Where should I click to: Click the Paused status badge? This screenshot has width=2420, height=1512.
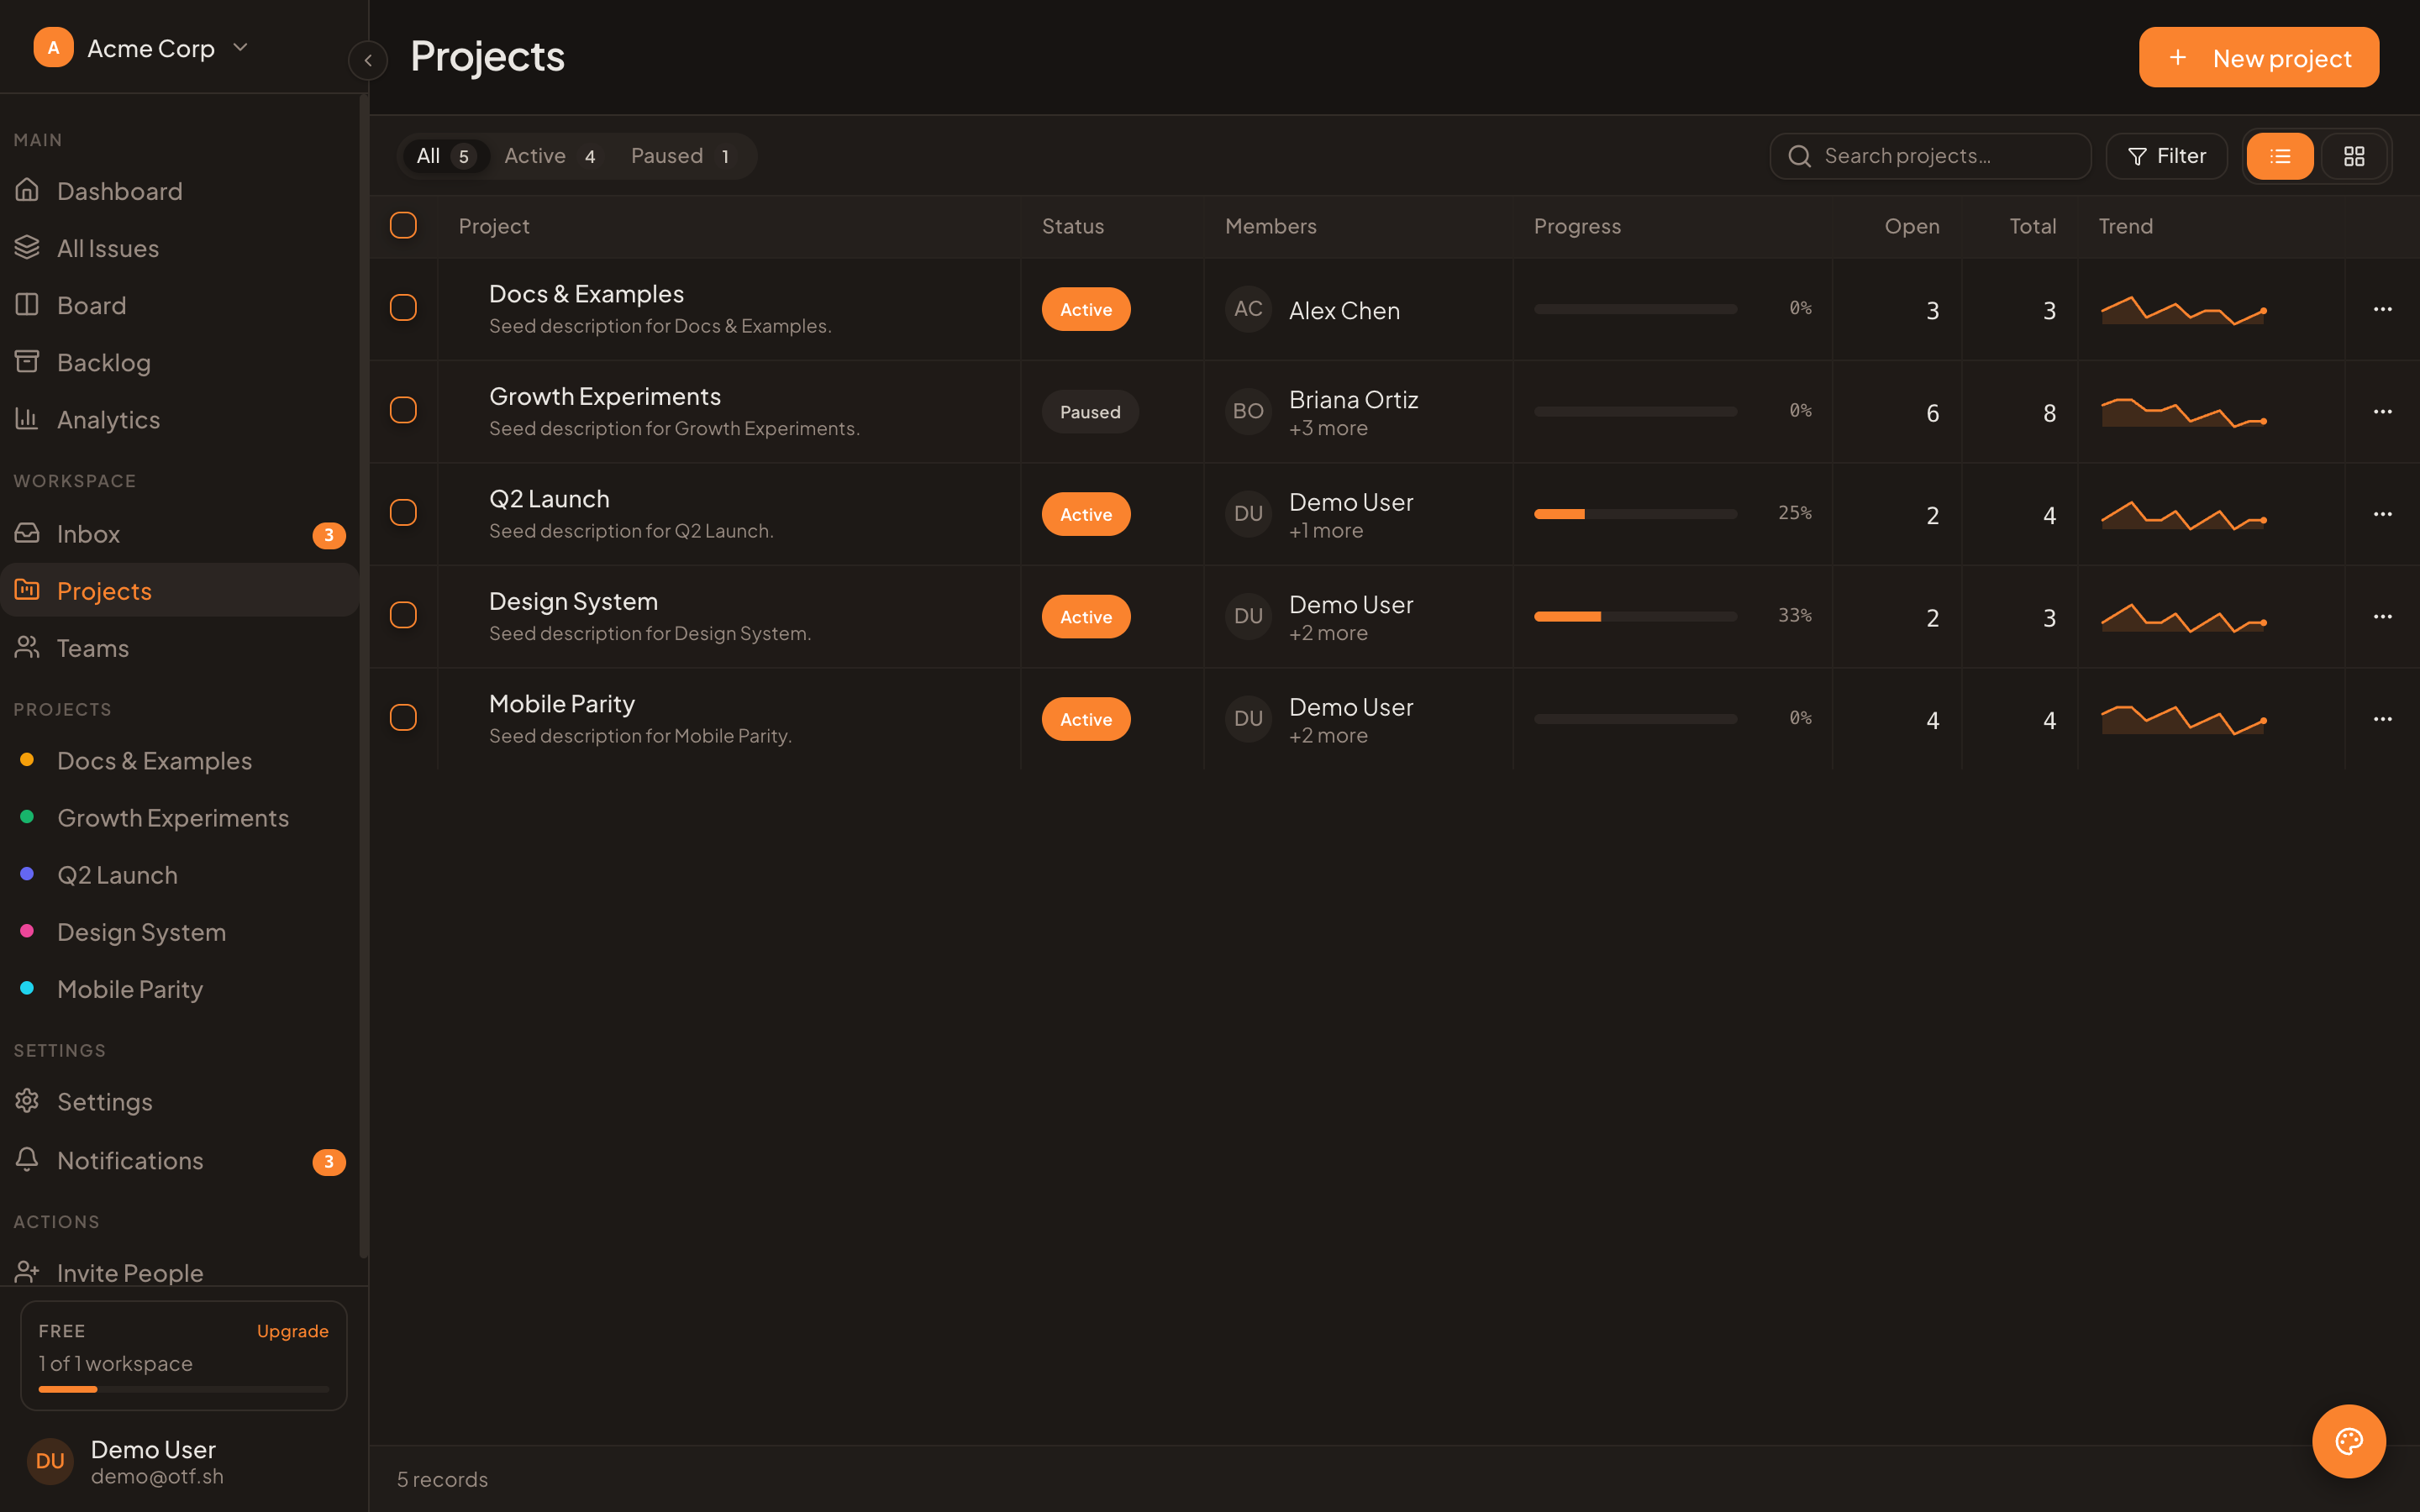click(x=1090, y=411)
